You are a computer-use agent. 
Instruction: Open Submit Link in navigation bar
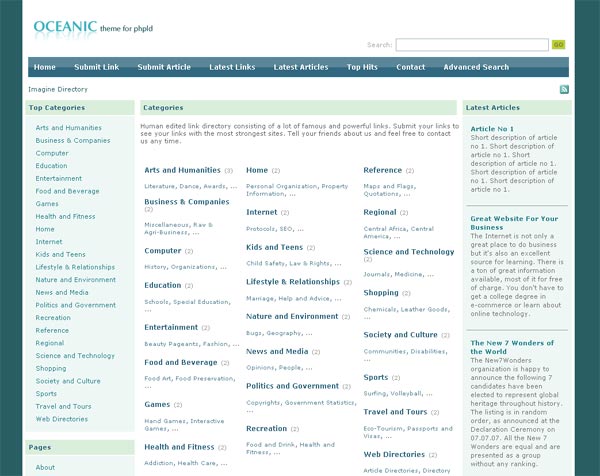pos(96,67)
